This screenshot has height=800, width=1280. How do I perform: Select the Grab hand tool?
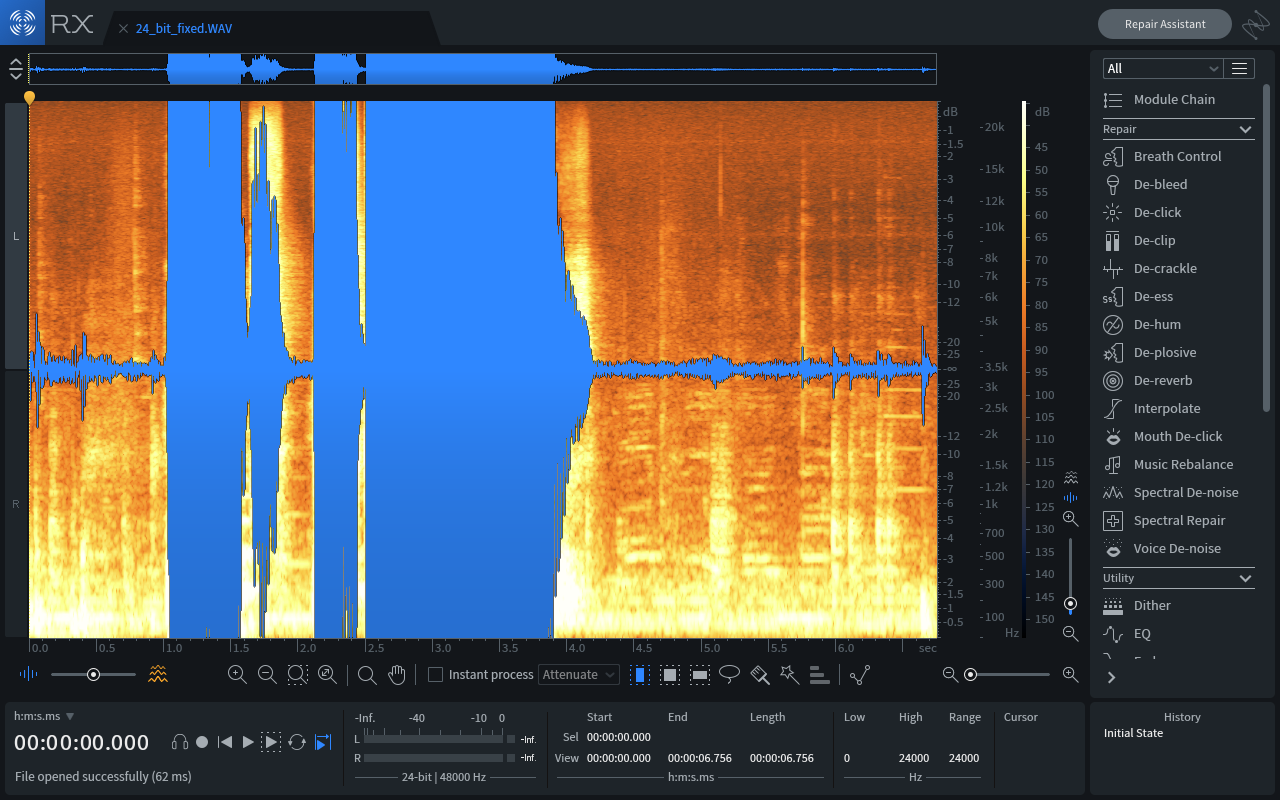(x=397, y=675)
